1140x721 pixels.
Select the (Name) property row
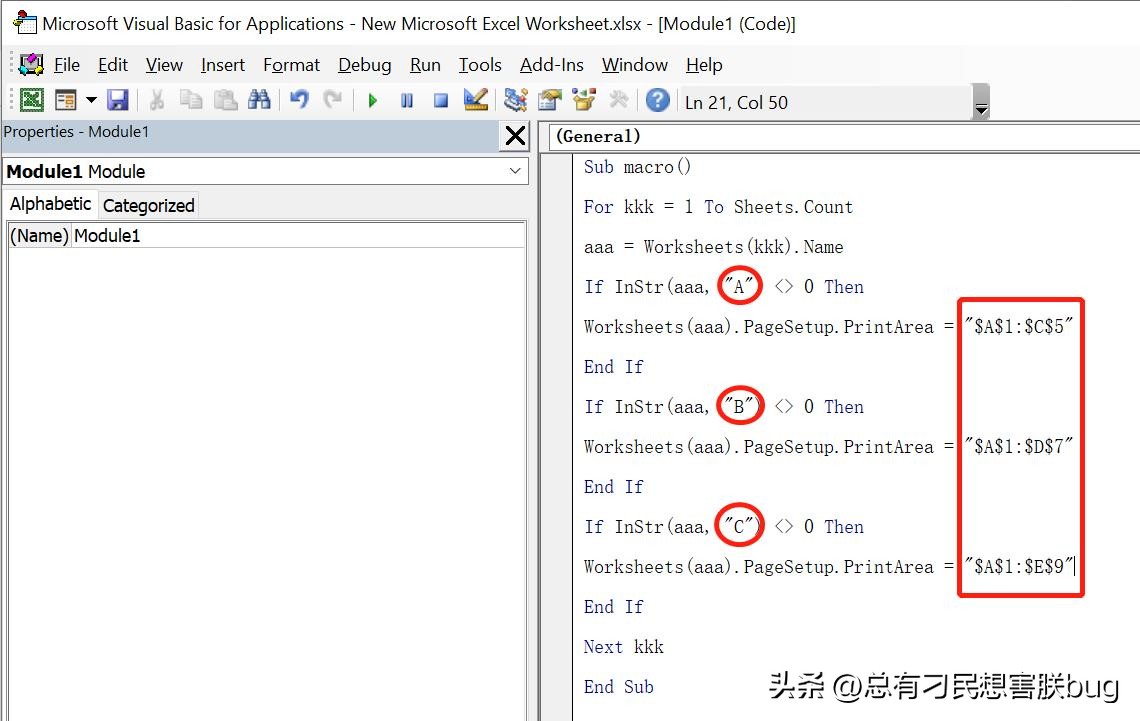point(267,235)
